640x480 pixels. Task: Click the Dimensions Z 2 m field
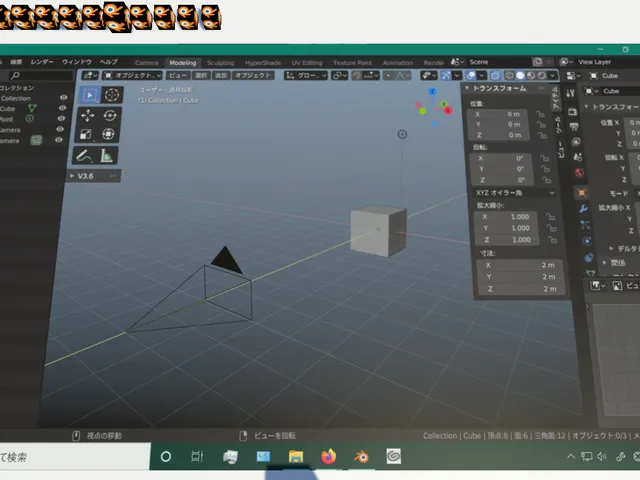click(x=521, y=289)
